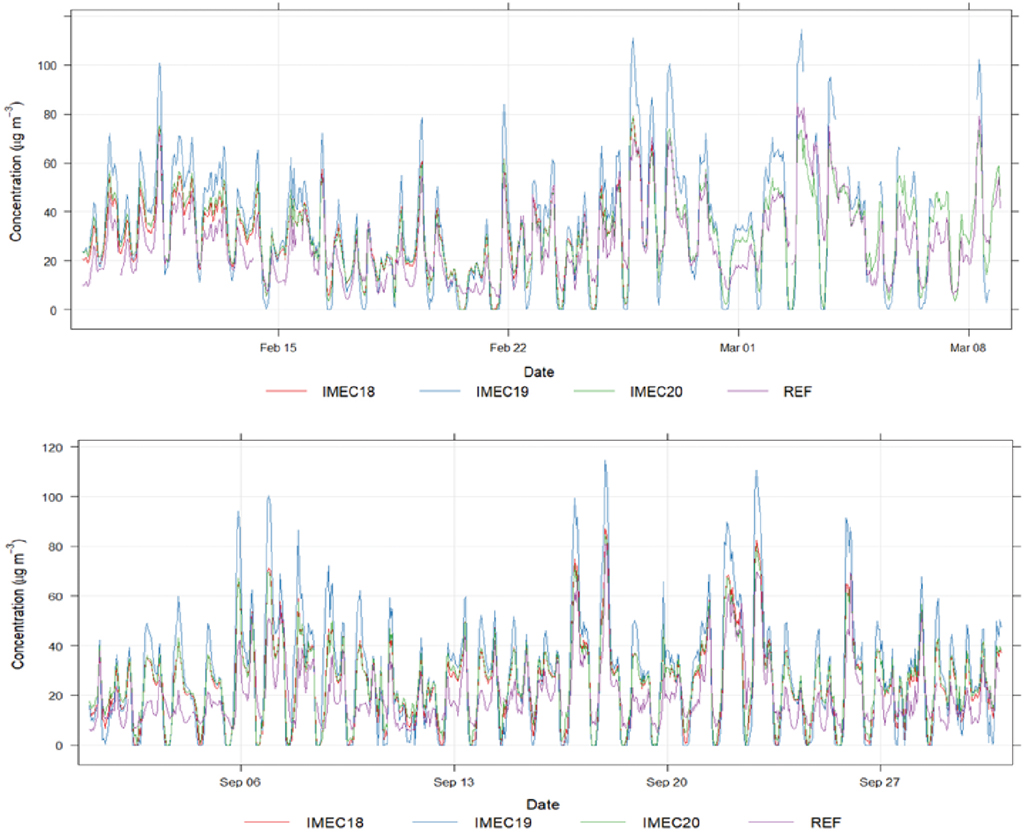The image size is (1029, 833).
Task: Click the IMEC19 legend label in bottom chart
Action: pyautogui.click(x=503, y=822)
